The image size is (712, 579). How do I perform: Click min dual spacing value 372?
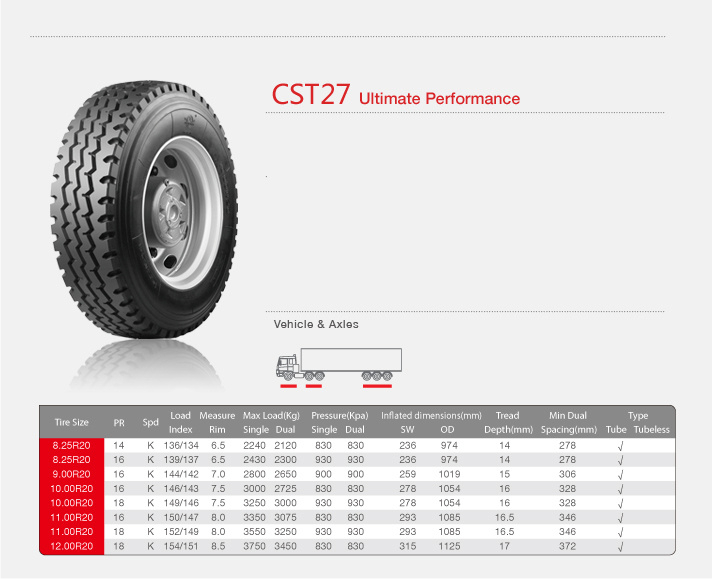point(568,546)
